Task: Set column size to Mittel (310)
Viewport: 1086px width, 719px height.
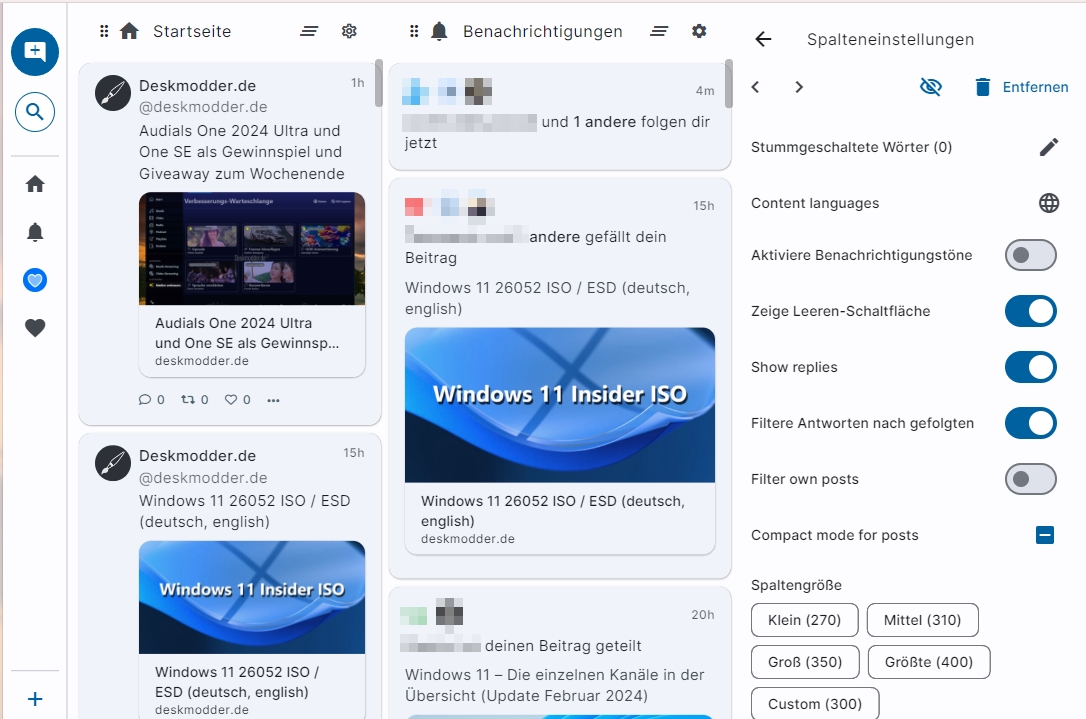Action: (923, 620)
